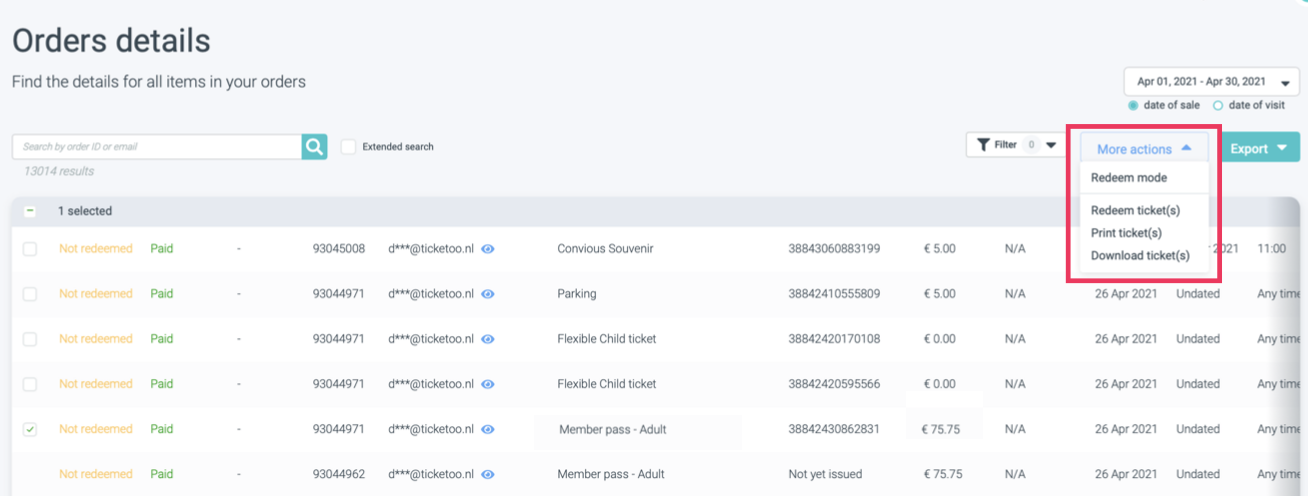Choose the date of sale radio option
The image size is (1308, 496).
(x=1133, y=106)
